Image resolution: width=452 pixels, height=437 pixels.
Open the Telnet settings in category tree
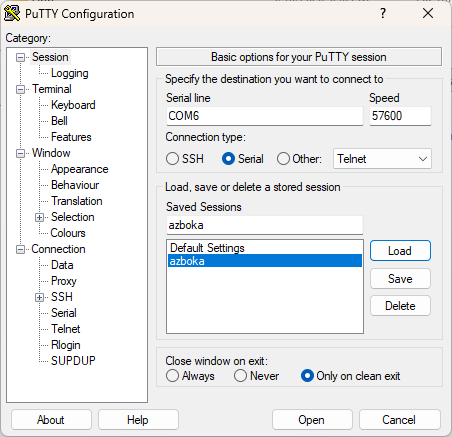click(x=66, y=329)
